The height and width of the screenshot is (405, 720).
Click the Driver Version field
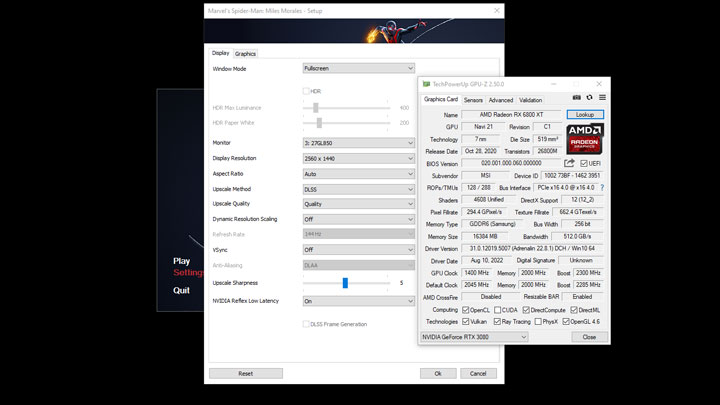[532, 248]
